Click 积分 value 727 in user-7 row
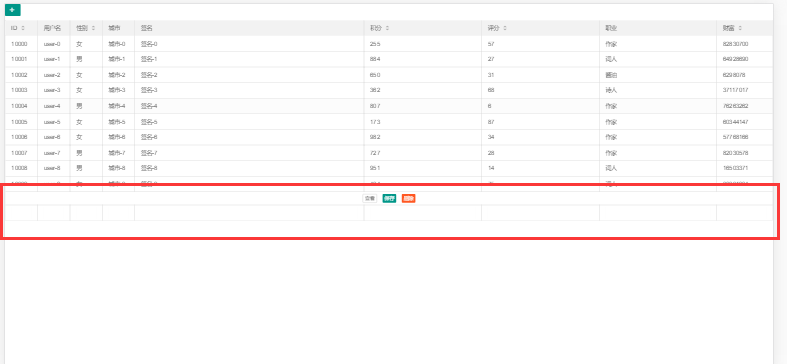The height and width of the screenshot is (364, 787). [x=375, y=153]
